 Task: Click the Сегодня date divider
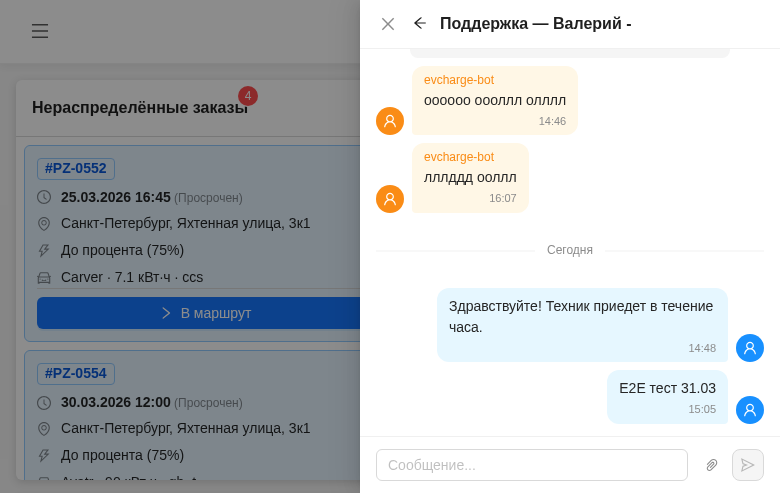pos(569,250)
